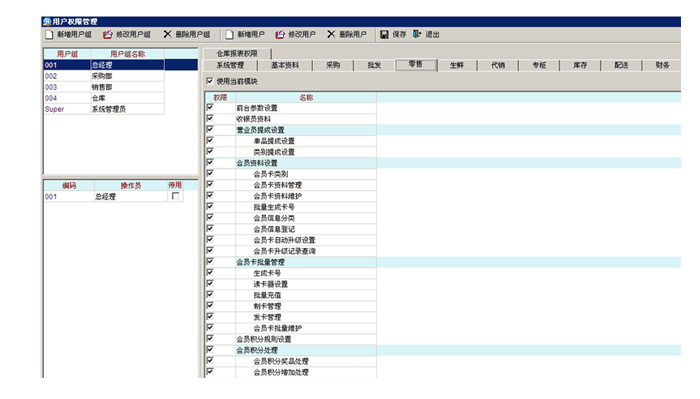Toggle the 会员卡类别 permission checkbox
Viewport: 700px width, 399px height.
[x=210, y=174]
